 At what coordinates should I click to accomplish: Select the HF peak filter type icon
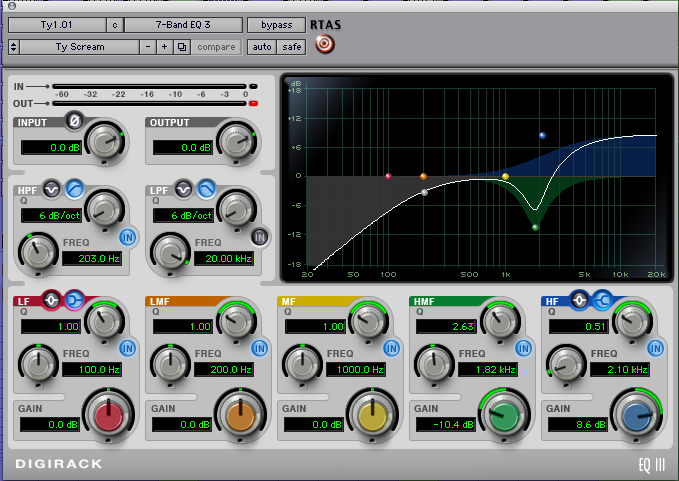[579, 300]
